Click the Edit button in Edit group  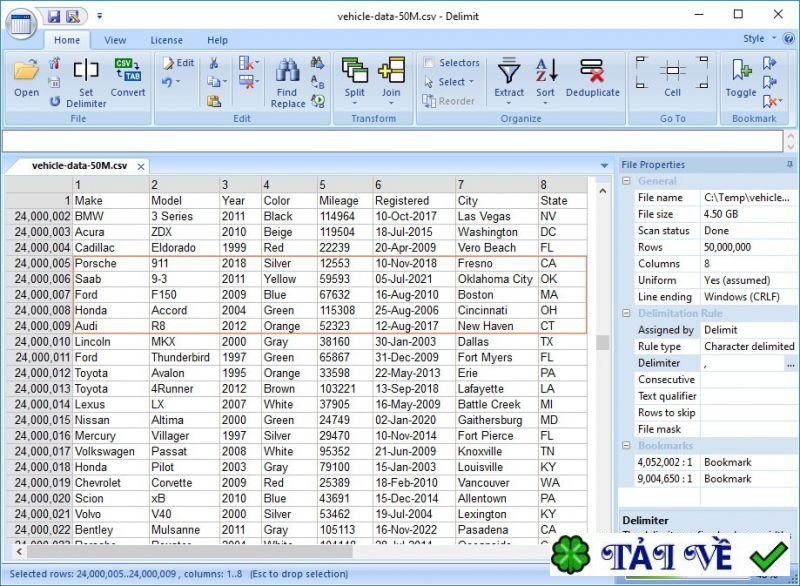click(x=177, y=62)
